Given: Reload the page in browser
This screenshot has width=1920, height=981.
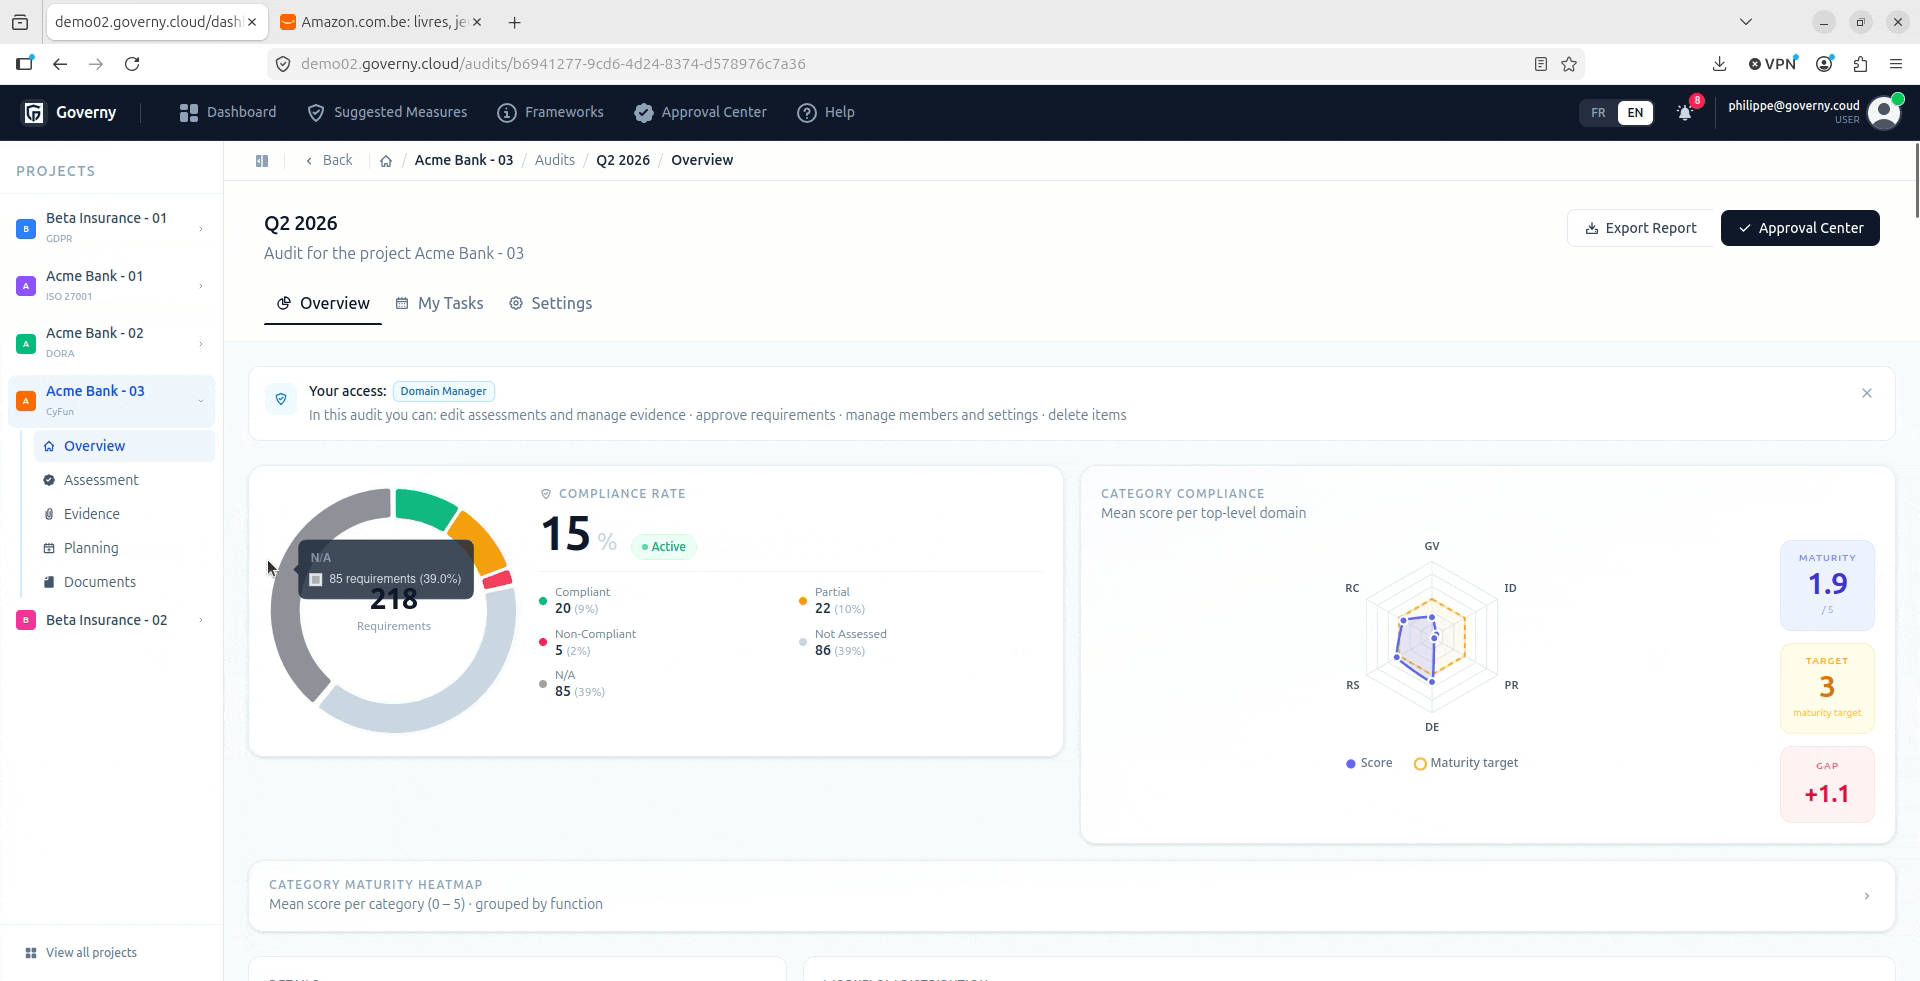Looking at the screenshot, I should pyautogui.click(x=132, y=64).
